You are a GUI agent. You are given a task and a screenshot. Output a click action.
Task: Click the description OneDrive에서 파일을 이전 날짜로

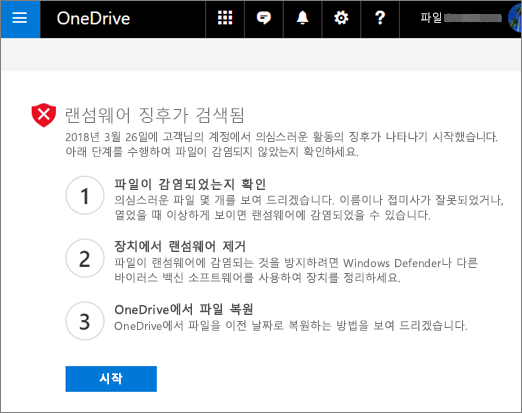[x=291, y=326]
